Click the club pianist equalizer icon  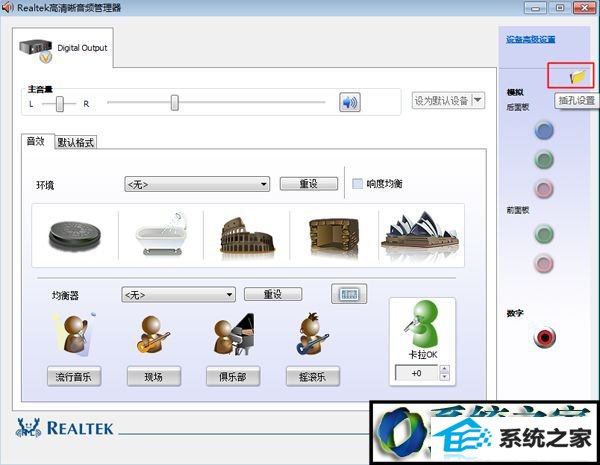[x=233, y=334]
